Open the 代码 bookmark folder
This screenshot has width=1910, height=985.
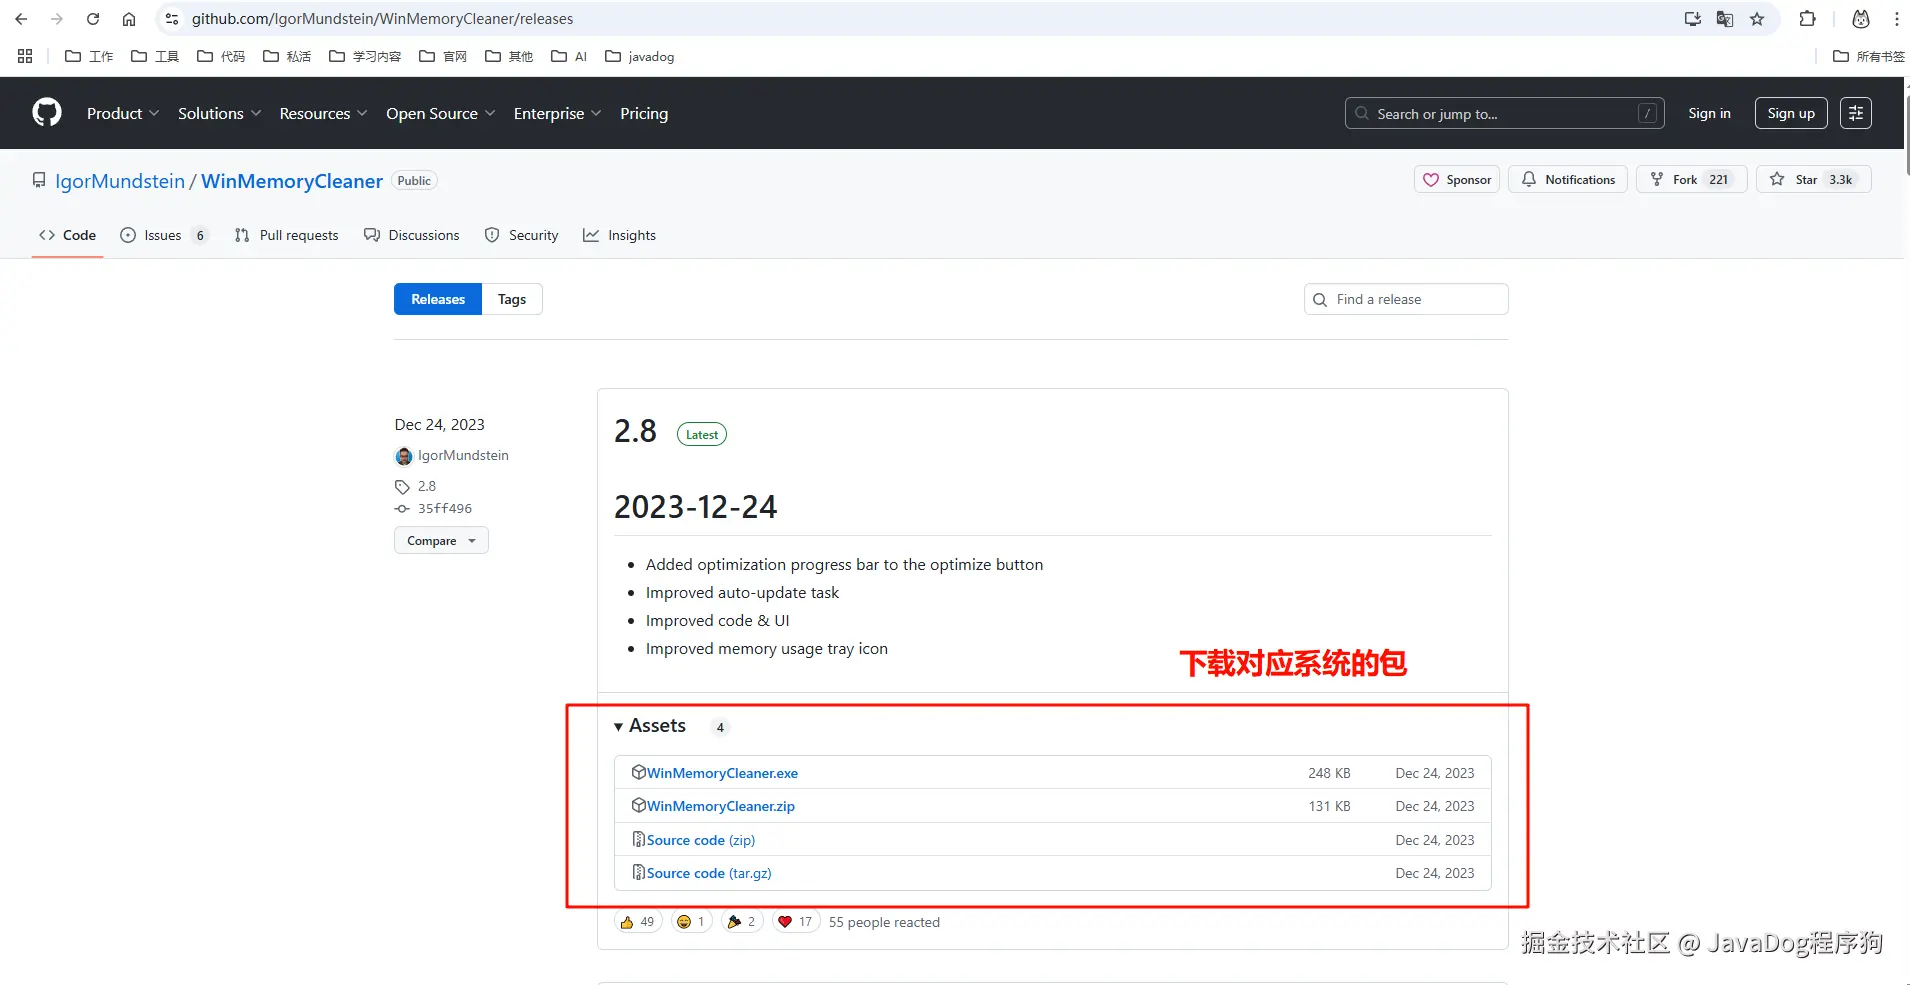click(x=221, y=56)
